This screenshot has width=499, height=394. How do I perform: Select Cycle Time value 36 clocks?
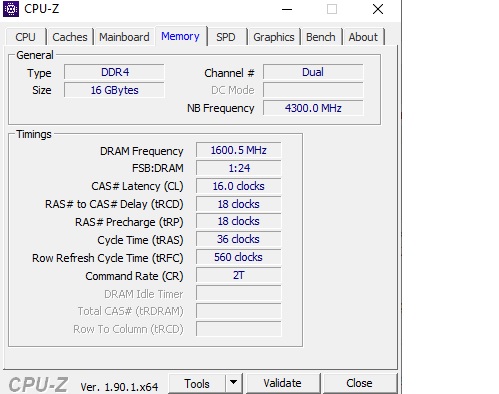[x=239, y=240]
